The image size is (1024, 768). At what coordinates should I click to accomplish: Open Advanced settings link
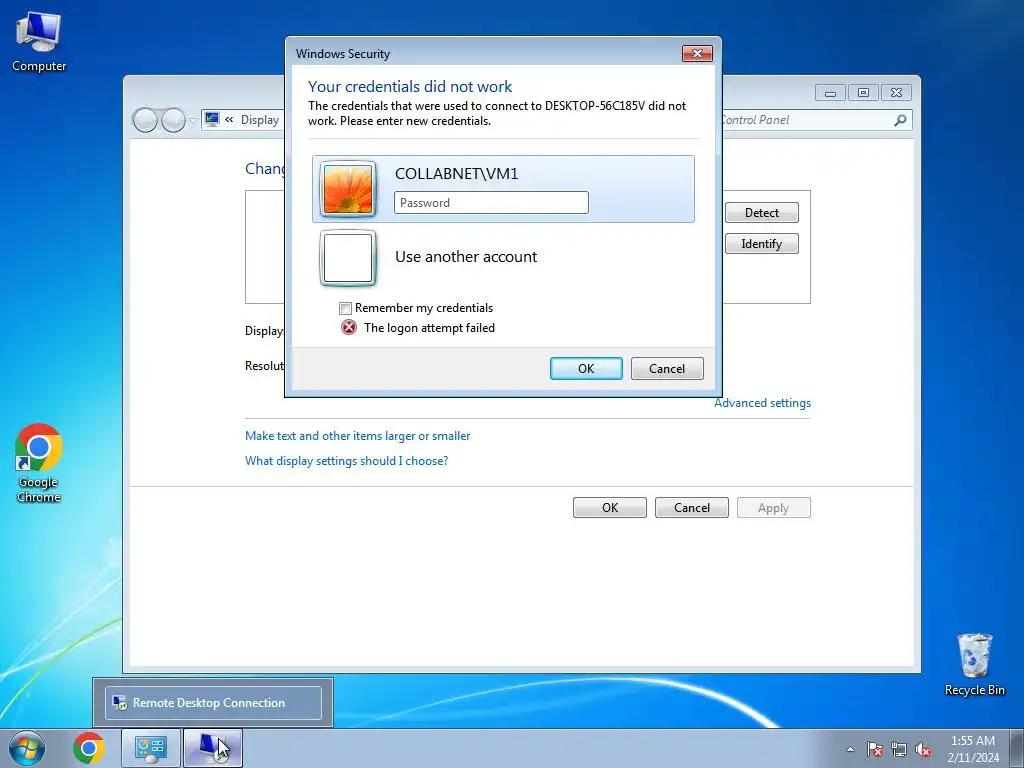coord(762,403)
